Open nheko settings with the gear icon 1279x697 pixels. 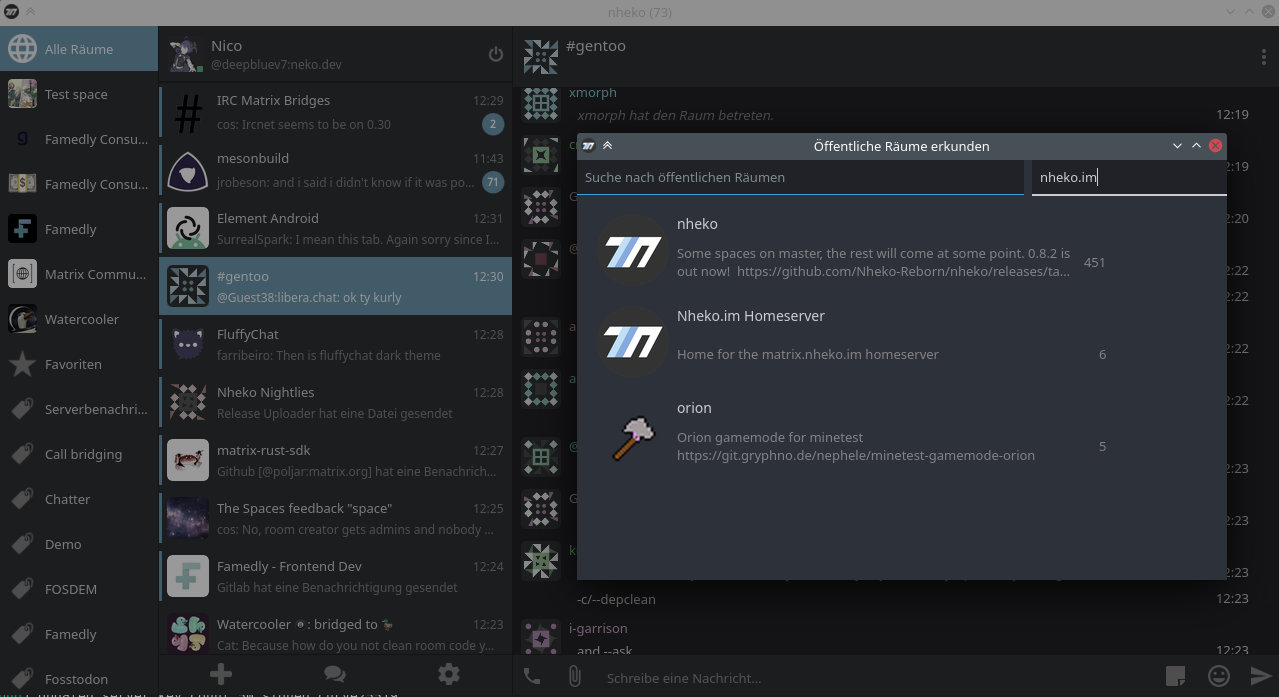tap(448, 674)
